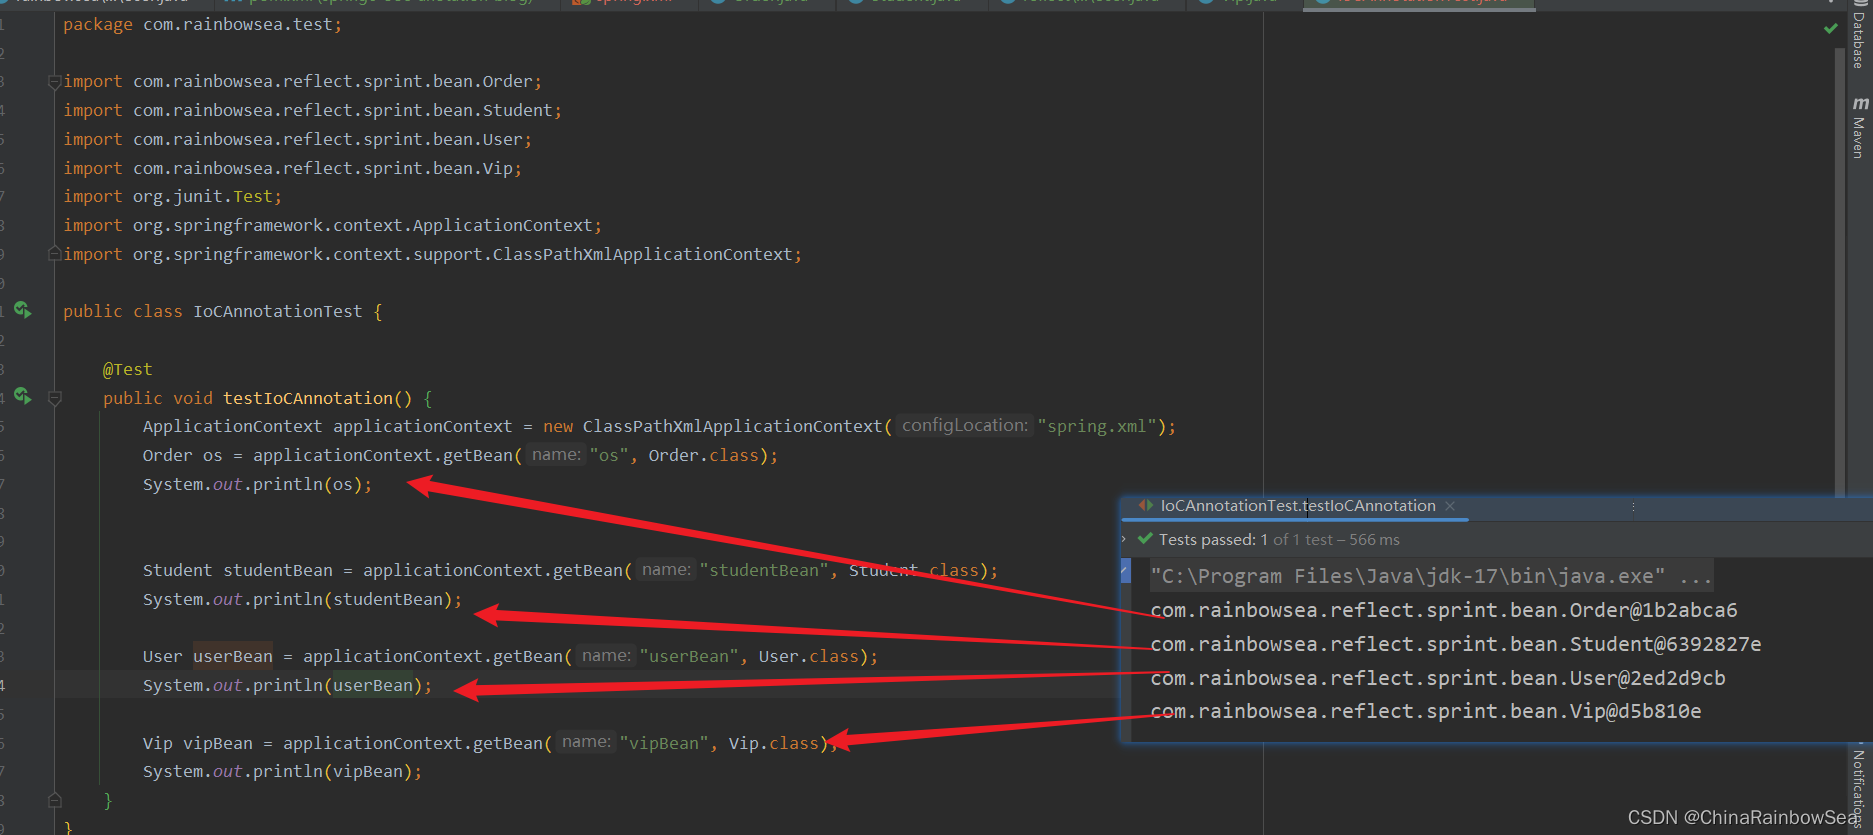Viewport: 1873px width, 835px height.
Task: Open run panel more options menu
Action: [x=1633, y=506]
